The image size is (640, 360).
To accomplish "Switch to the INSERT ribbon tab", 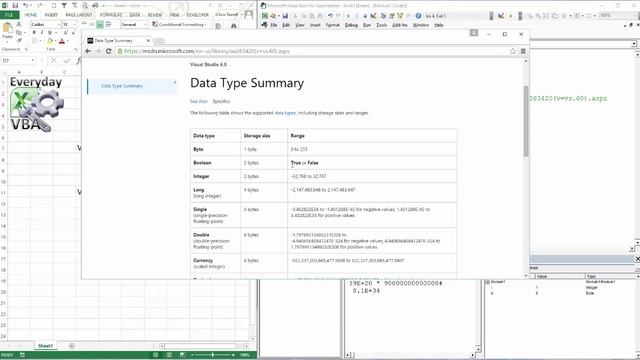I will pos(51,15).
